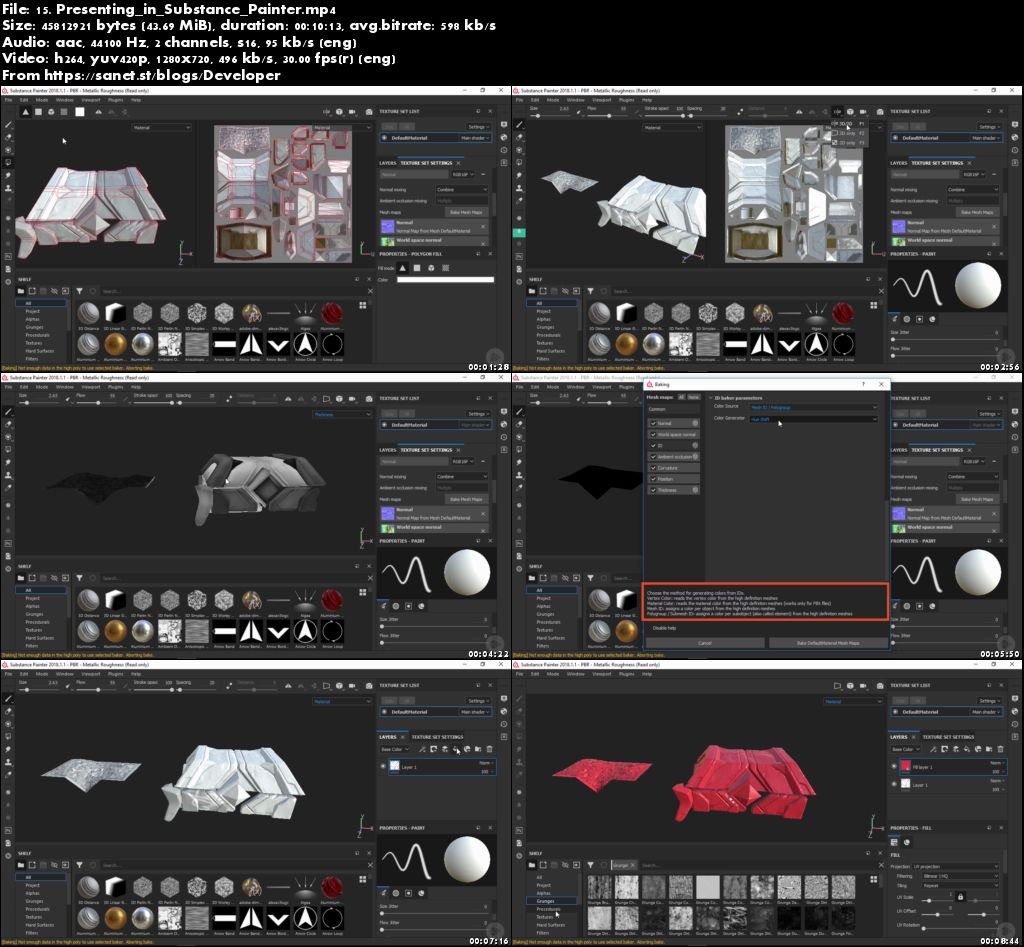Clear shelf search with X icon, 00:08:44 frame
This screenshot has height=947, width=1024.
(881, 865)
